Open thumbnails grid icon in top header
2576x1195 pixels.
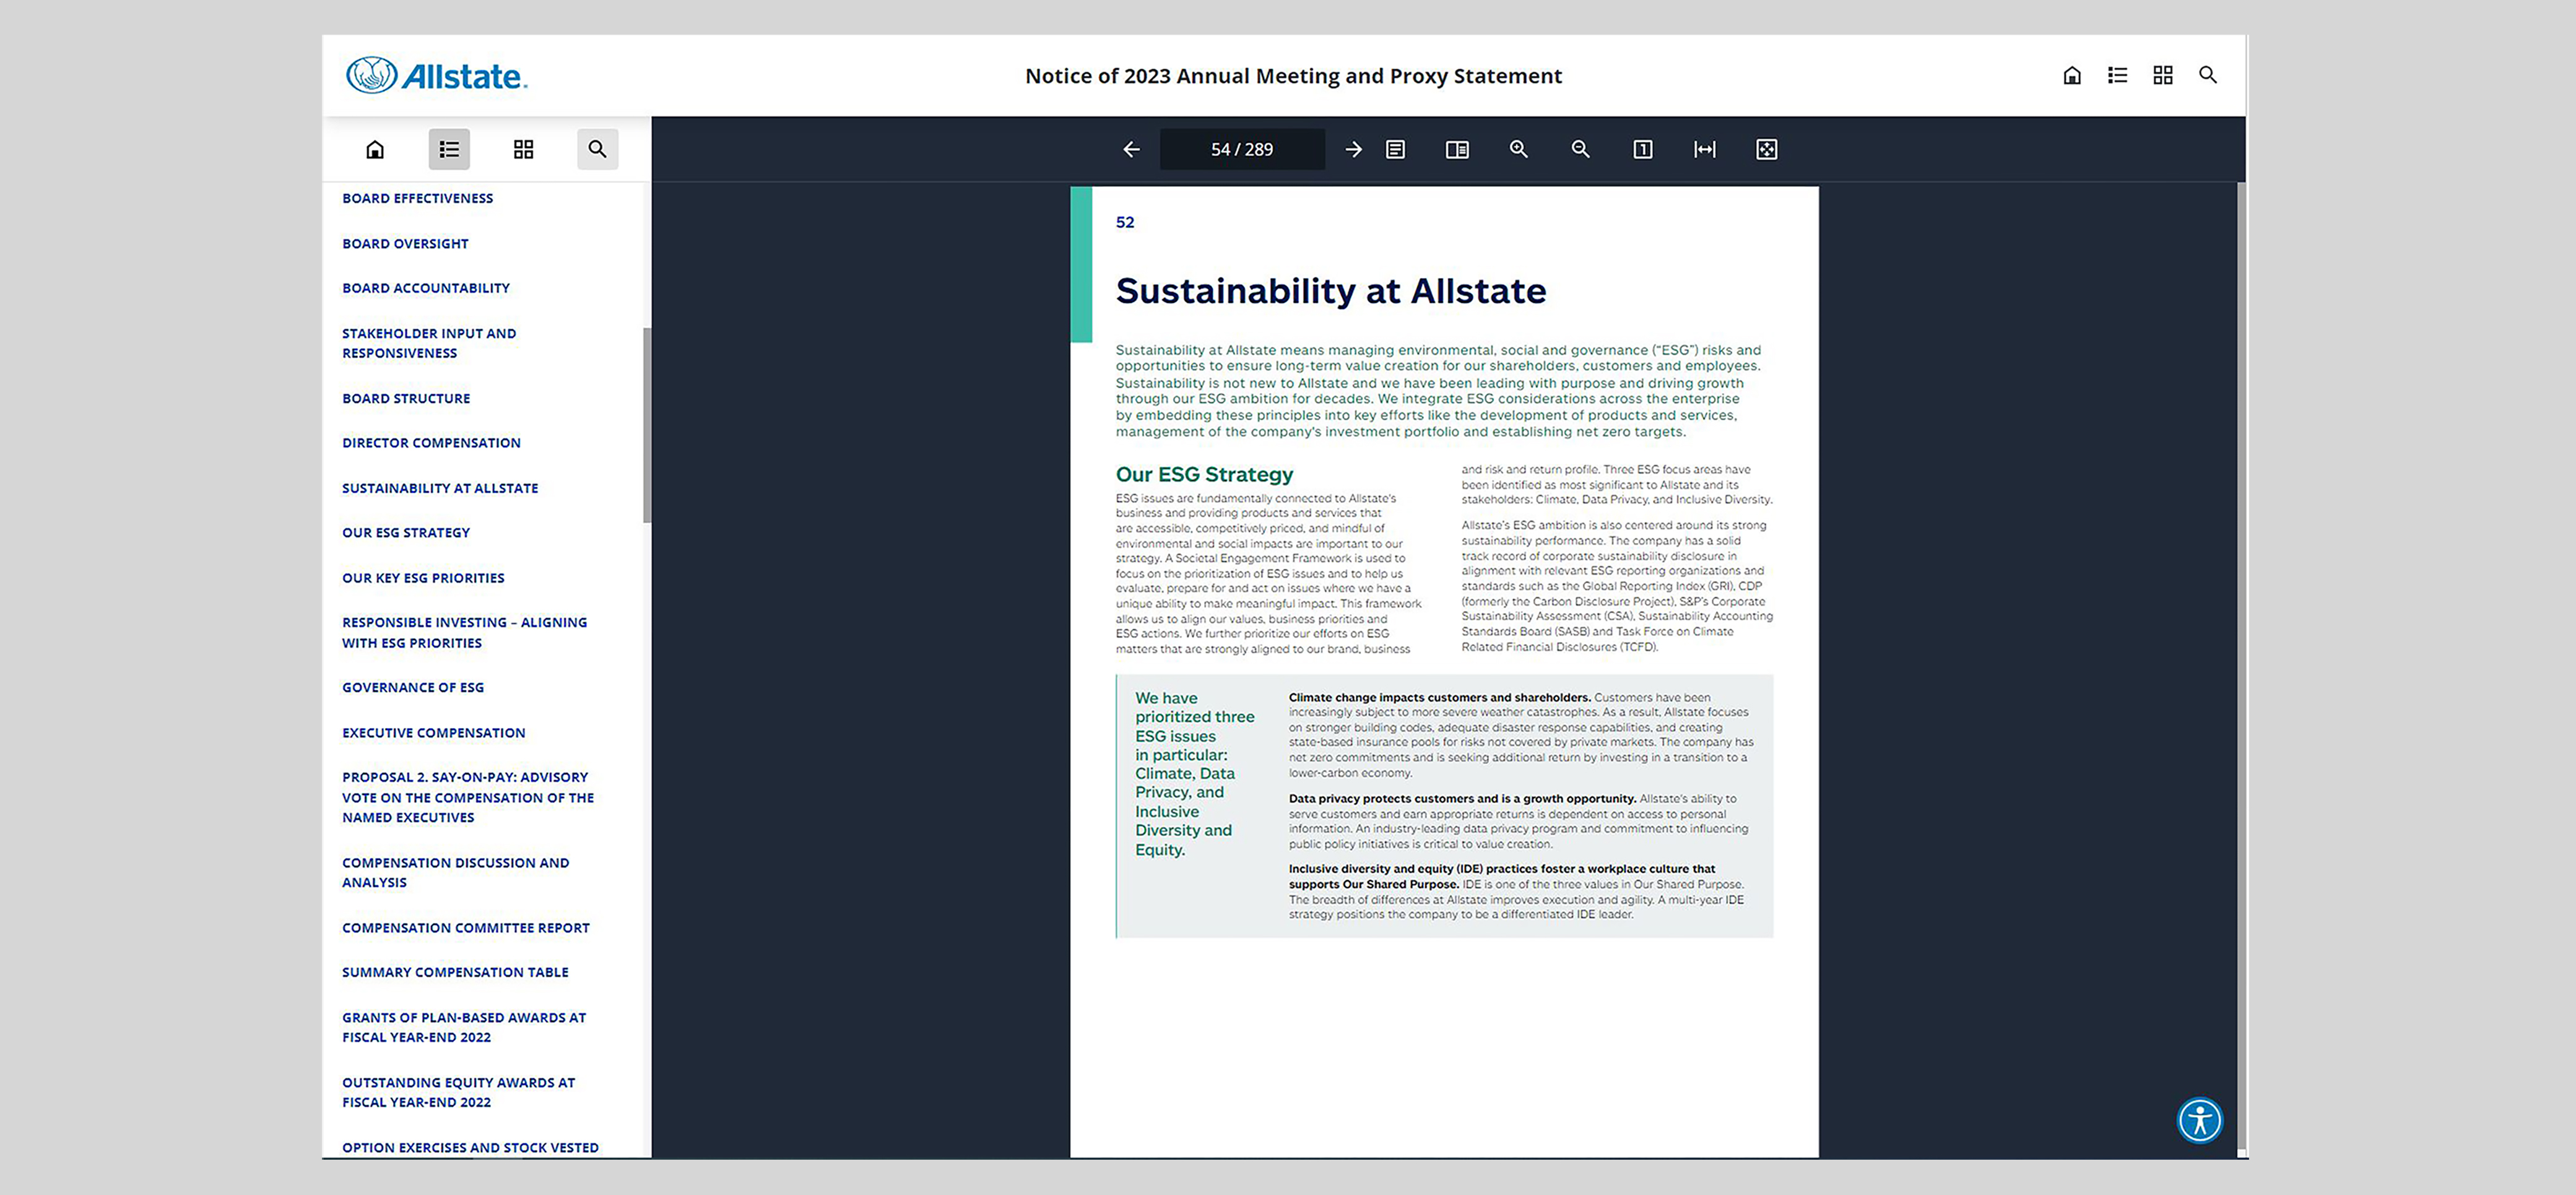point(2163,75)
